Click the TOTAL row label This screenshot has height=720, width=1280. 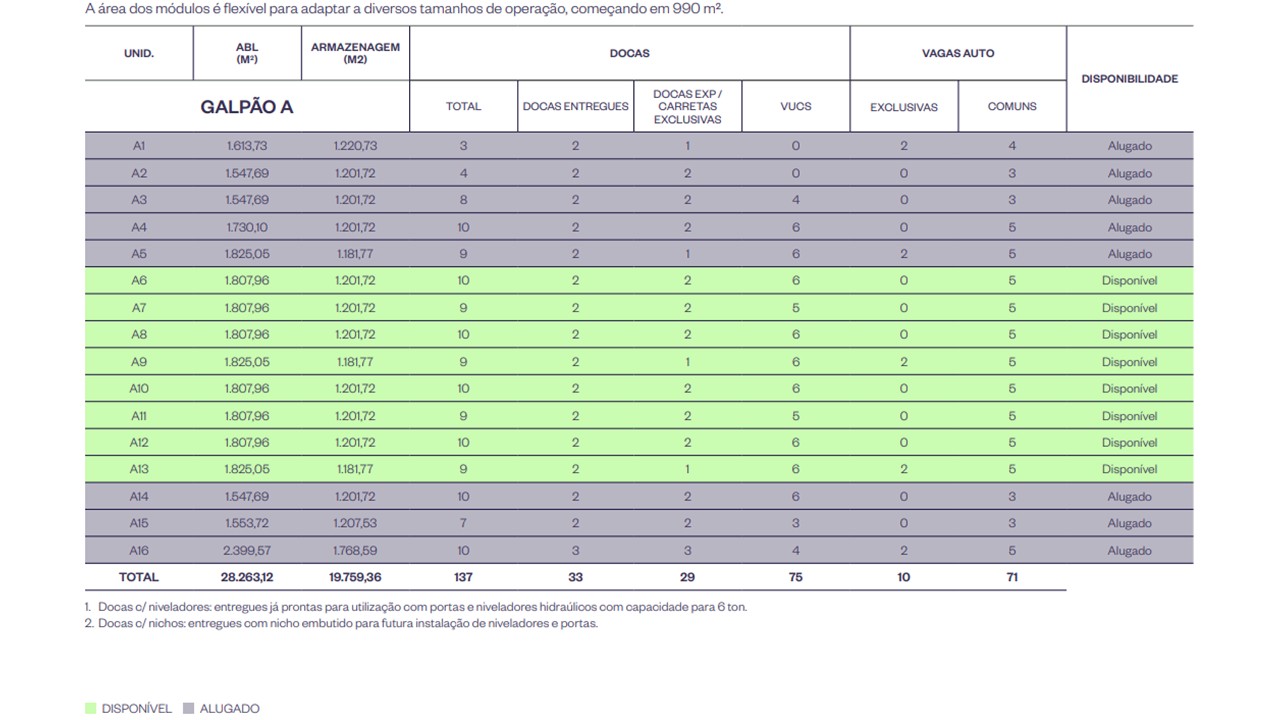139,577
